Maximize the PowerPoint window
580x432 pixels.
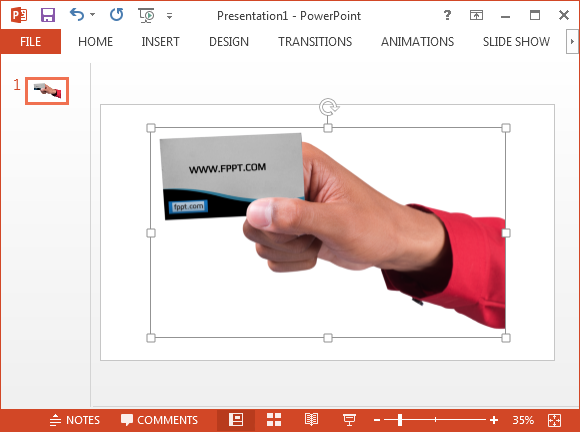[x=535, y=15]
